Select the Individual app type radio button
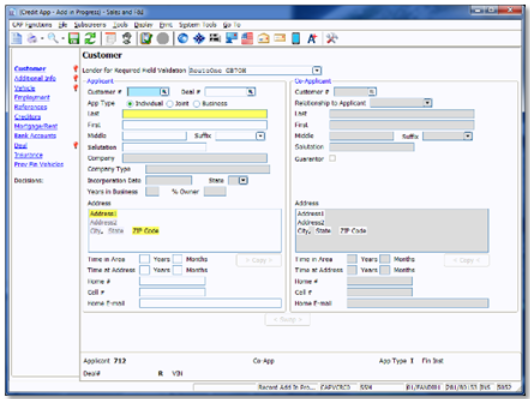This screenshot has width=530, height=399. 130,104
